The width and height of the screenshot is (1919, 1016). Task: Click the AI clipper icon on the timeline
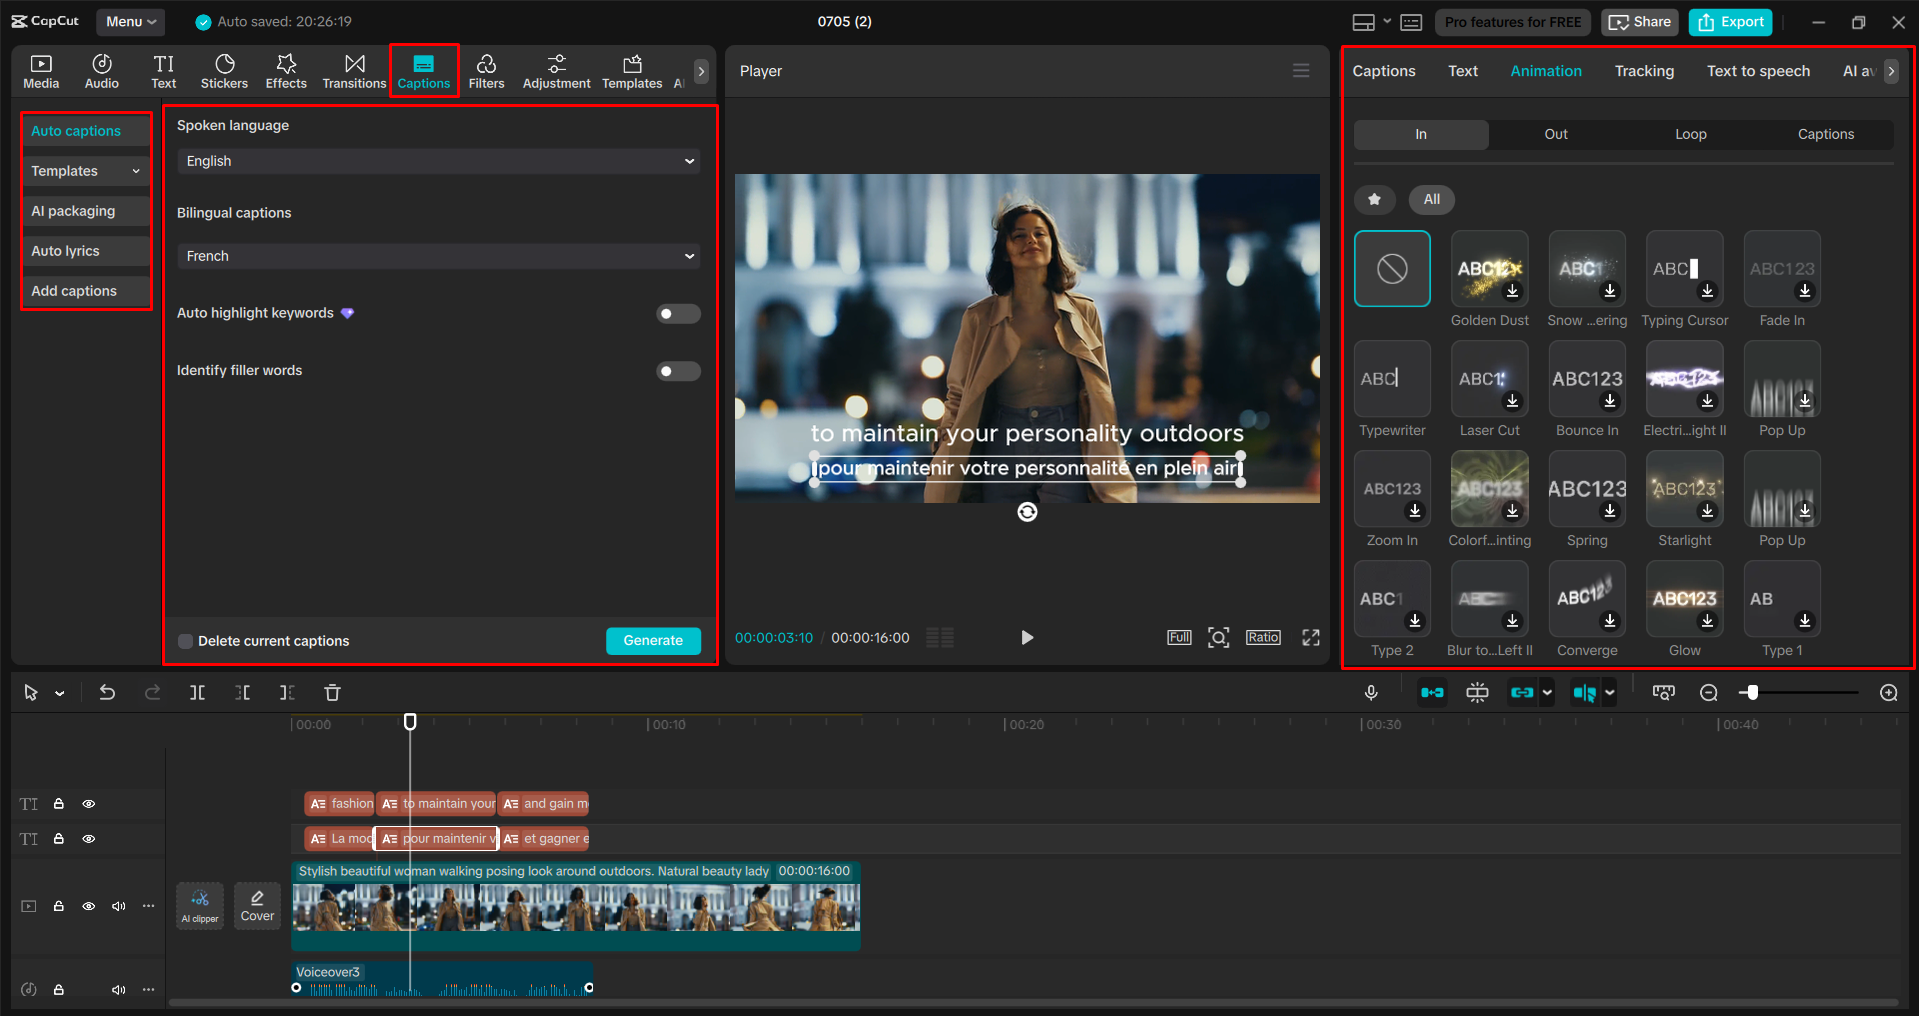pyautogui.click(x=199, y=906)
